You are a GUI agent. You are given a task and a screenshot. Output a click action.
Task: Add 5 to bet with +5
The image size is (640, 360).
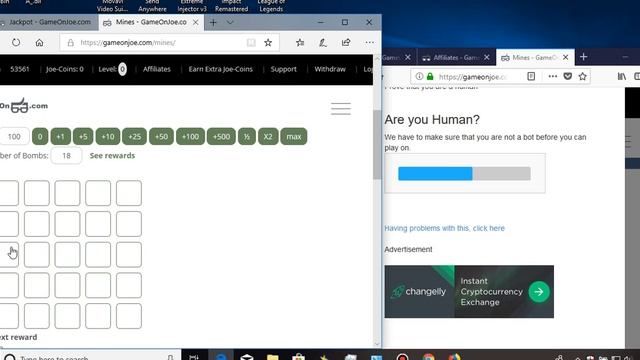(83, 136)
